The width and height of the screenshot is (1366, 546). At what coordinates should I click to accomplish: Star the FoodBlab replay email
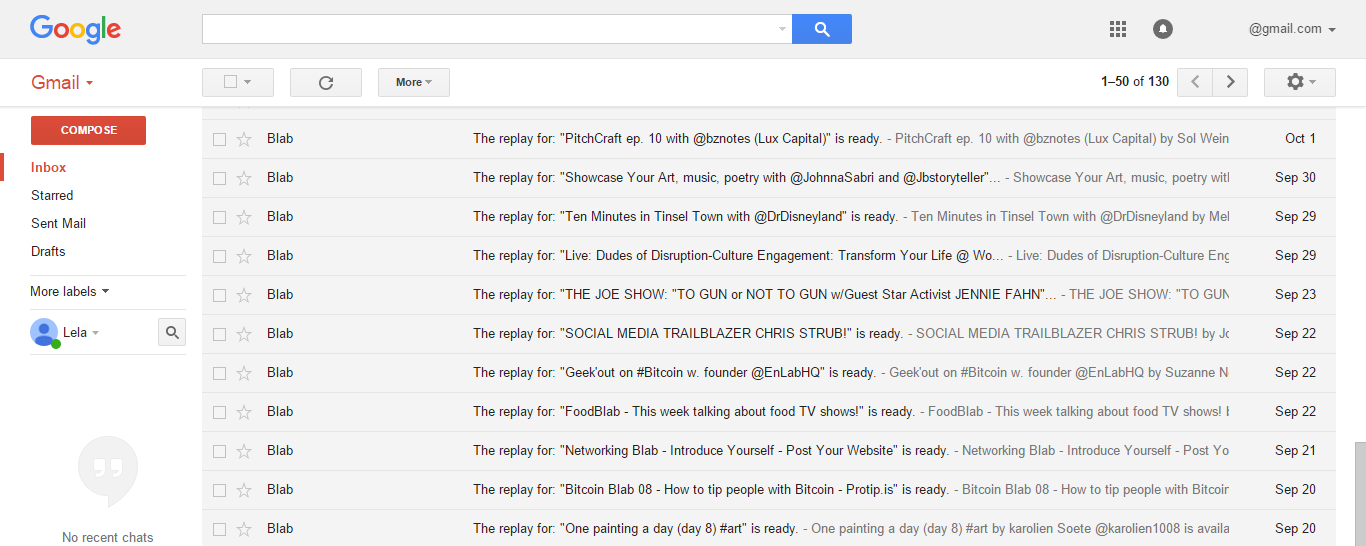pyautogui.click(x=244, y=412)
